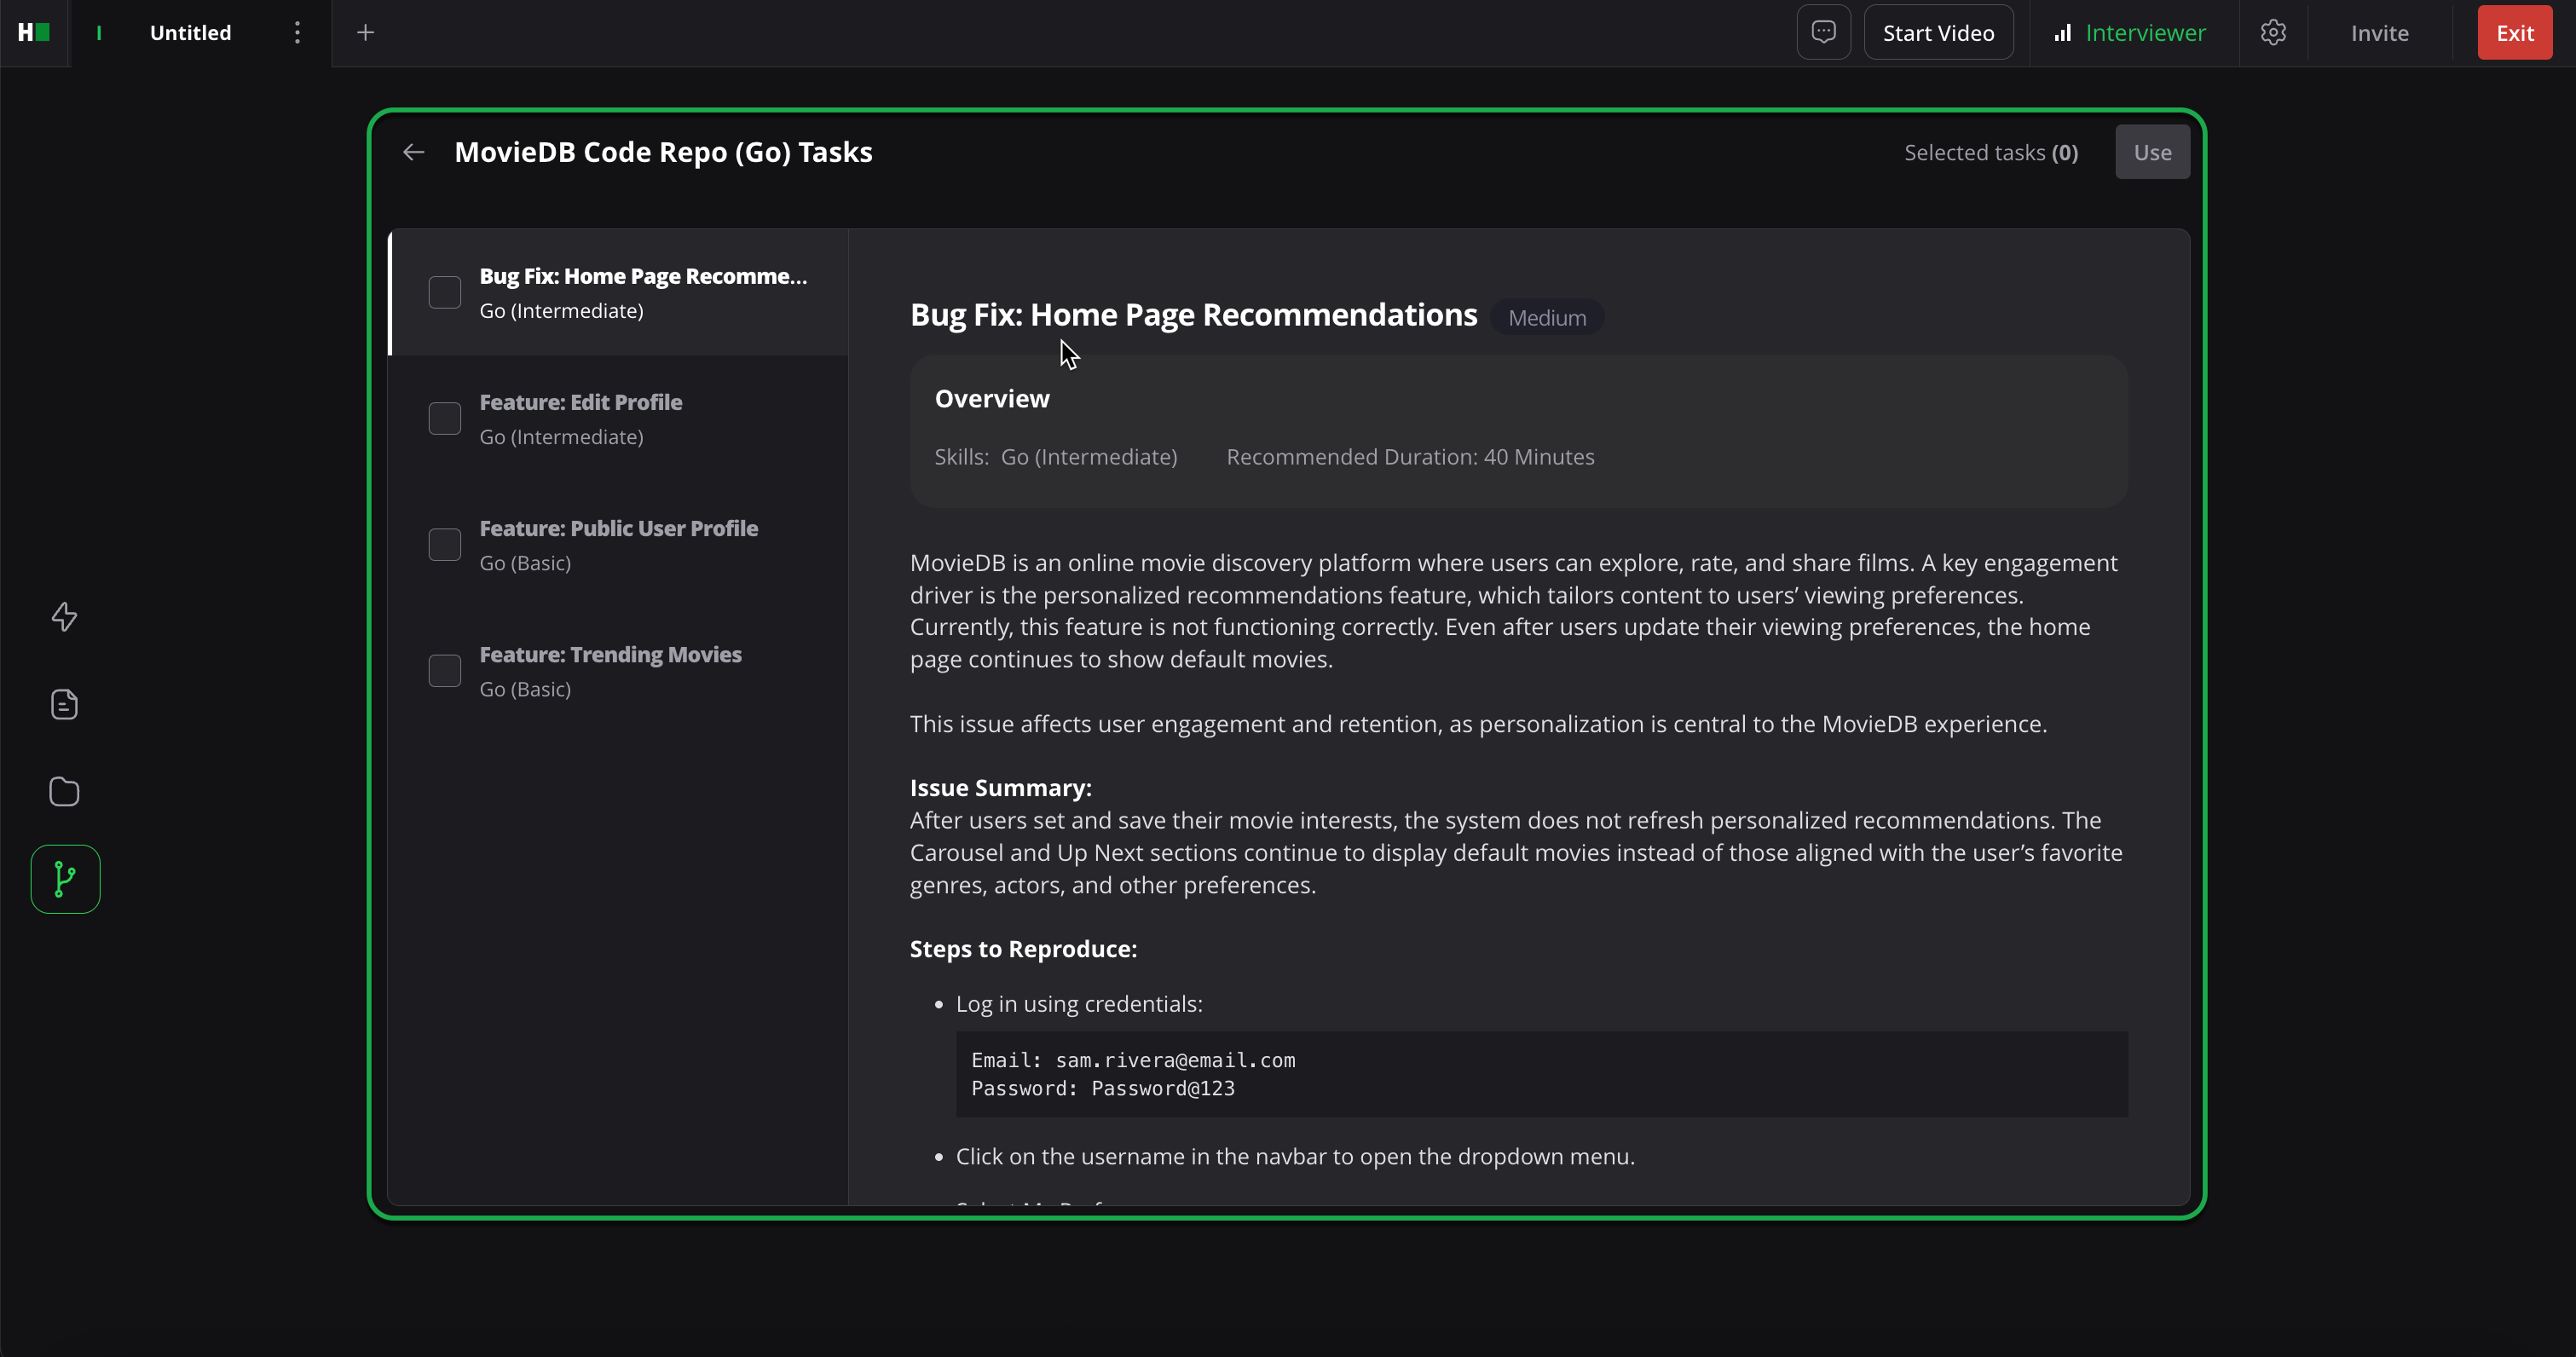Click the Start Video button

1938,33
